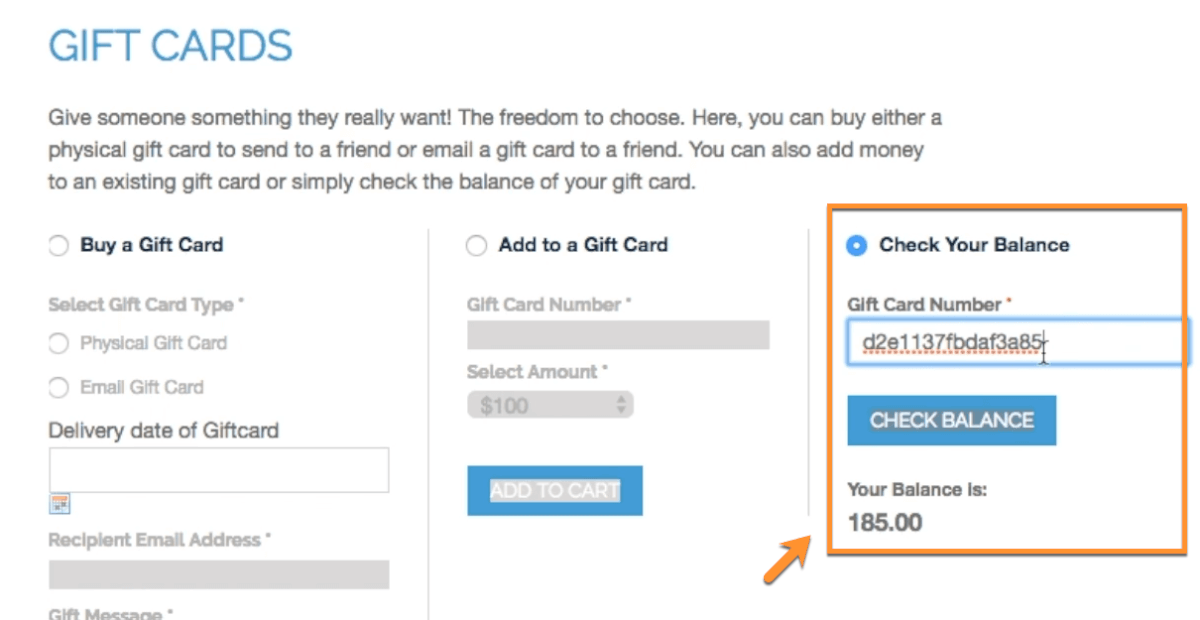This screenshot has width=1200, height=620.
Task: Click the GIFT CARDS page heading
Action: pyautogui.click(x=171, y=47)
